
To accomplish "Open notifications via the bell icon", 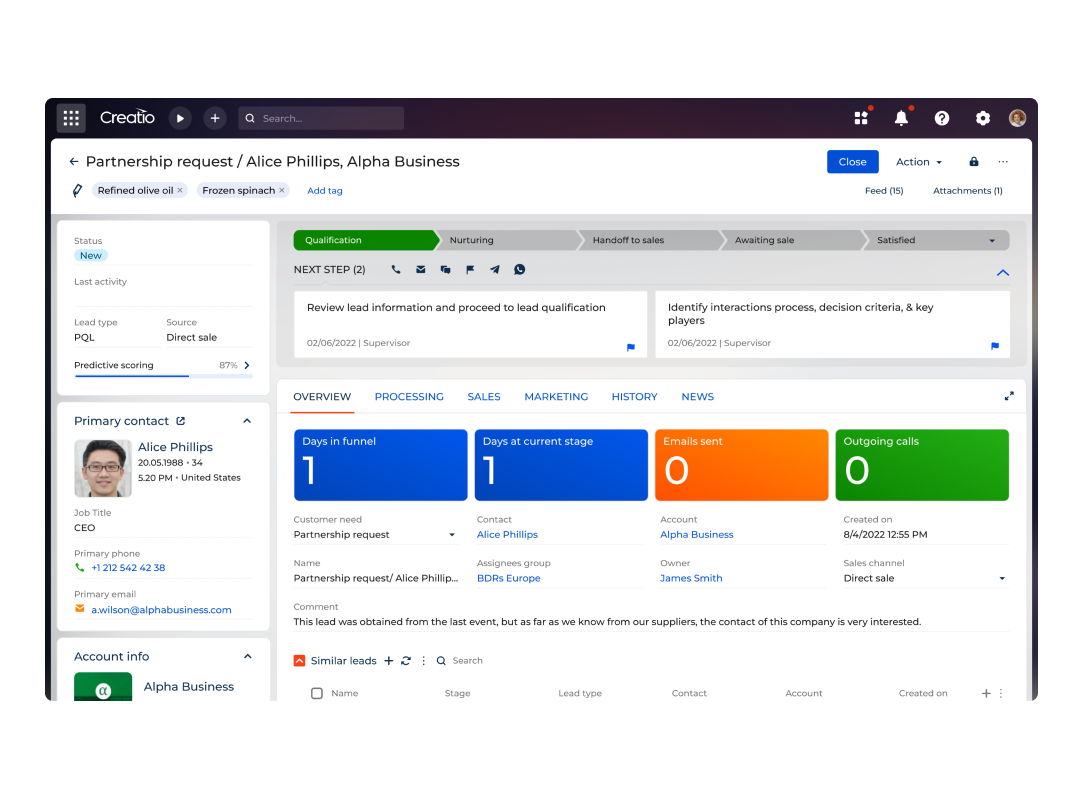I will coord(900,118).
